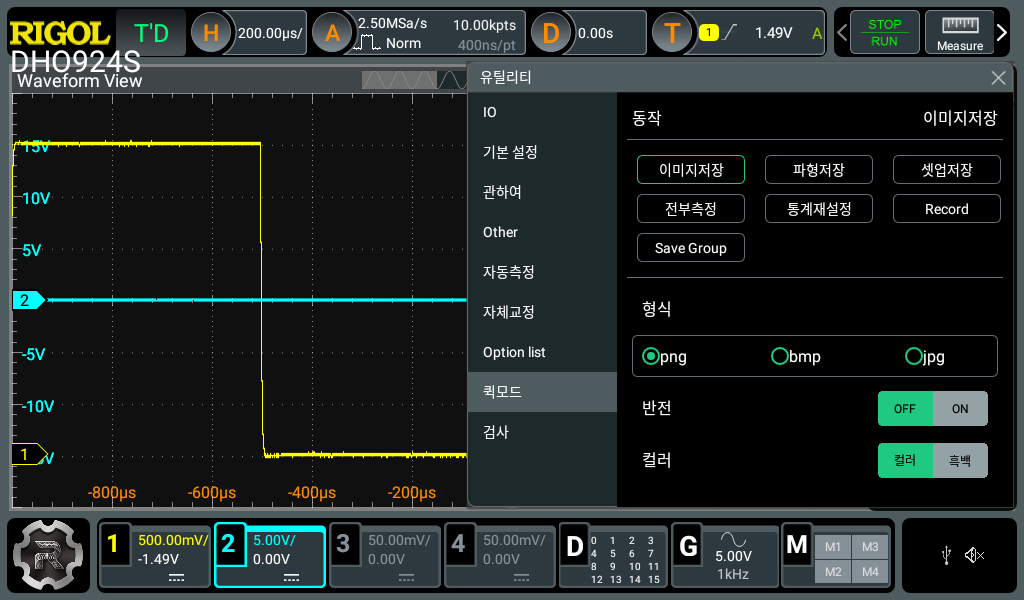The width and height of the screenshot is (1024, 600).
Task: Open the IO utility menu item
Action: [542, 112]
